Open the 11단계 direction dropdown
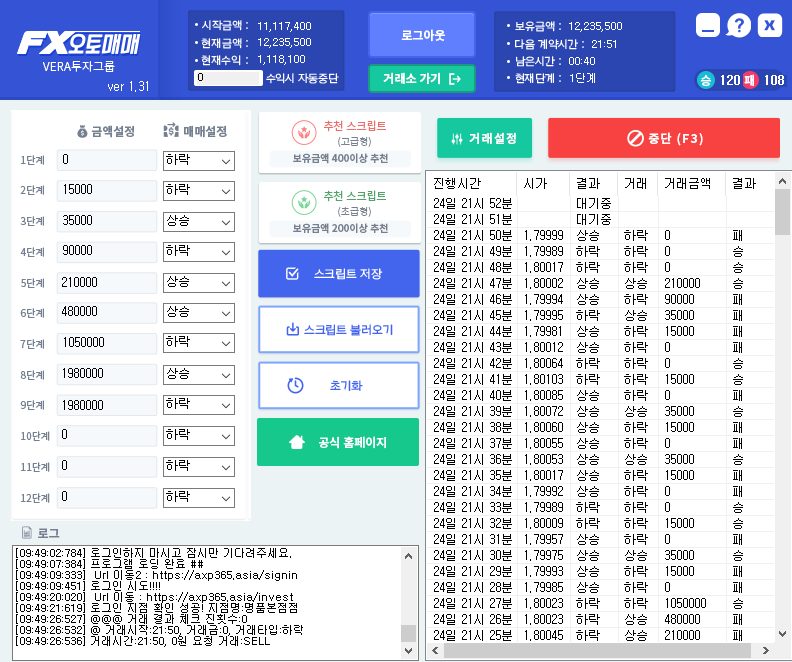 point(199,467)
